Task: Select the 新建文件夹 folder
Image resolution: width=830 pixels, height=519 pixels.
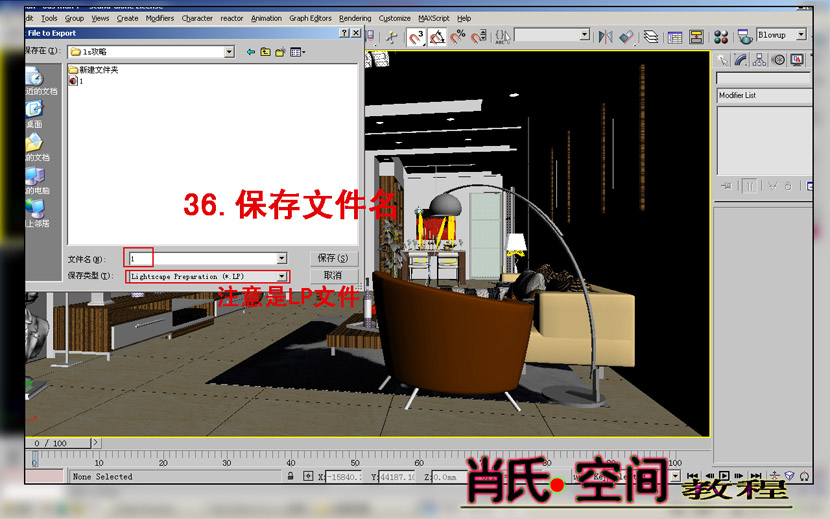Action: 94,69
